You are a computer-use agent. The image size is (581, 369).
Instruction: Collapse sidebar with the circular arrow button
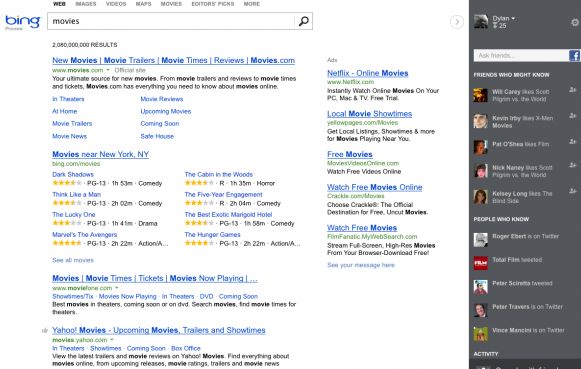[457, 22]
